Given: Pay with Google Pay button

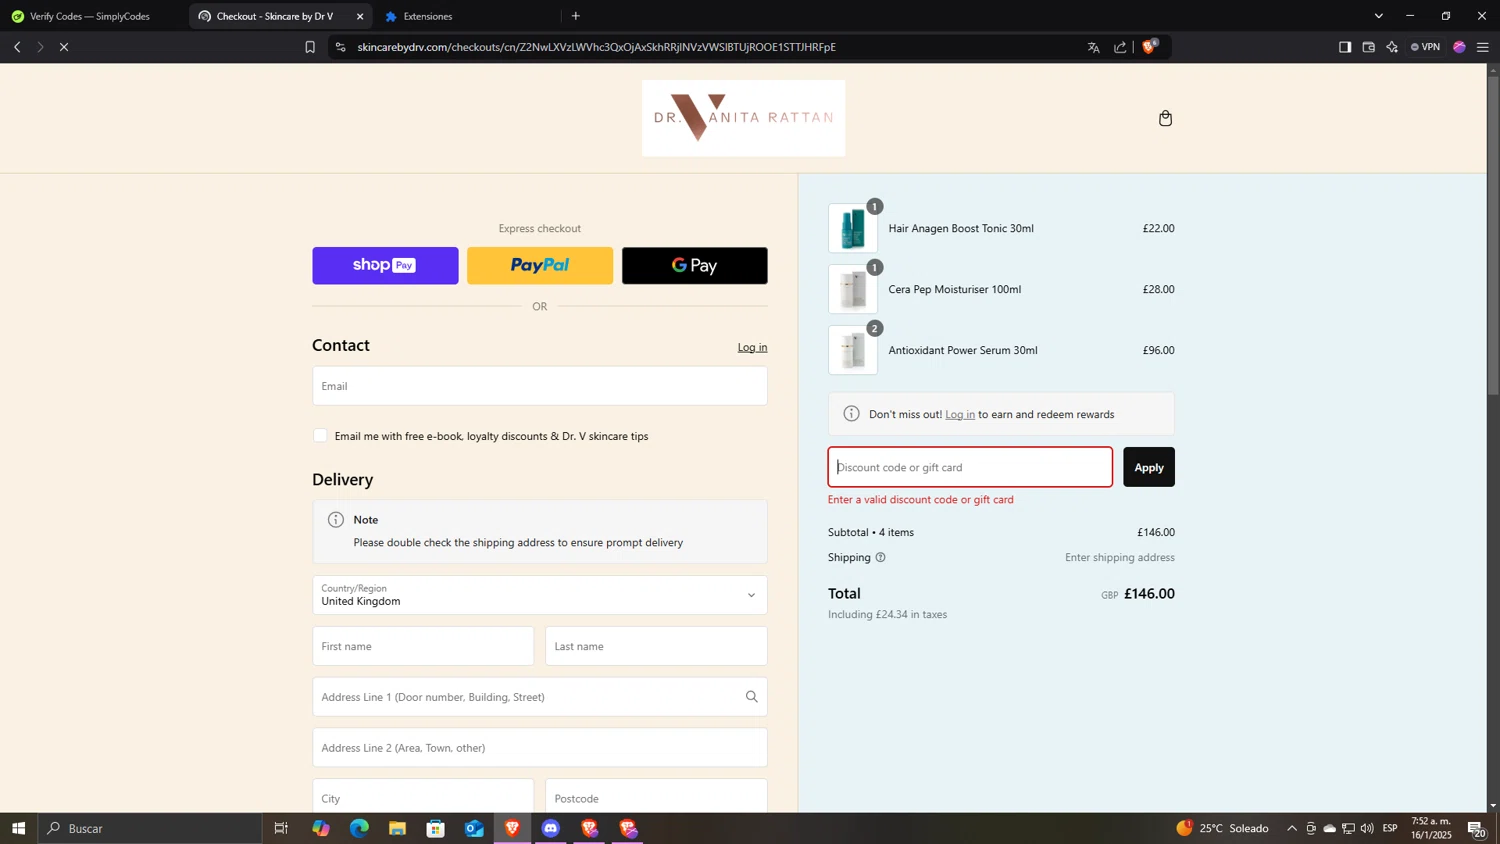Looking at the screenshot, I should 695,266.
